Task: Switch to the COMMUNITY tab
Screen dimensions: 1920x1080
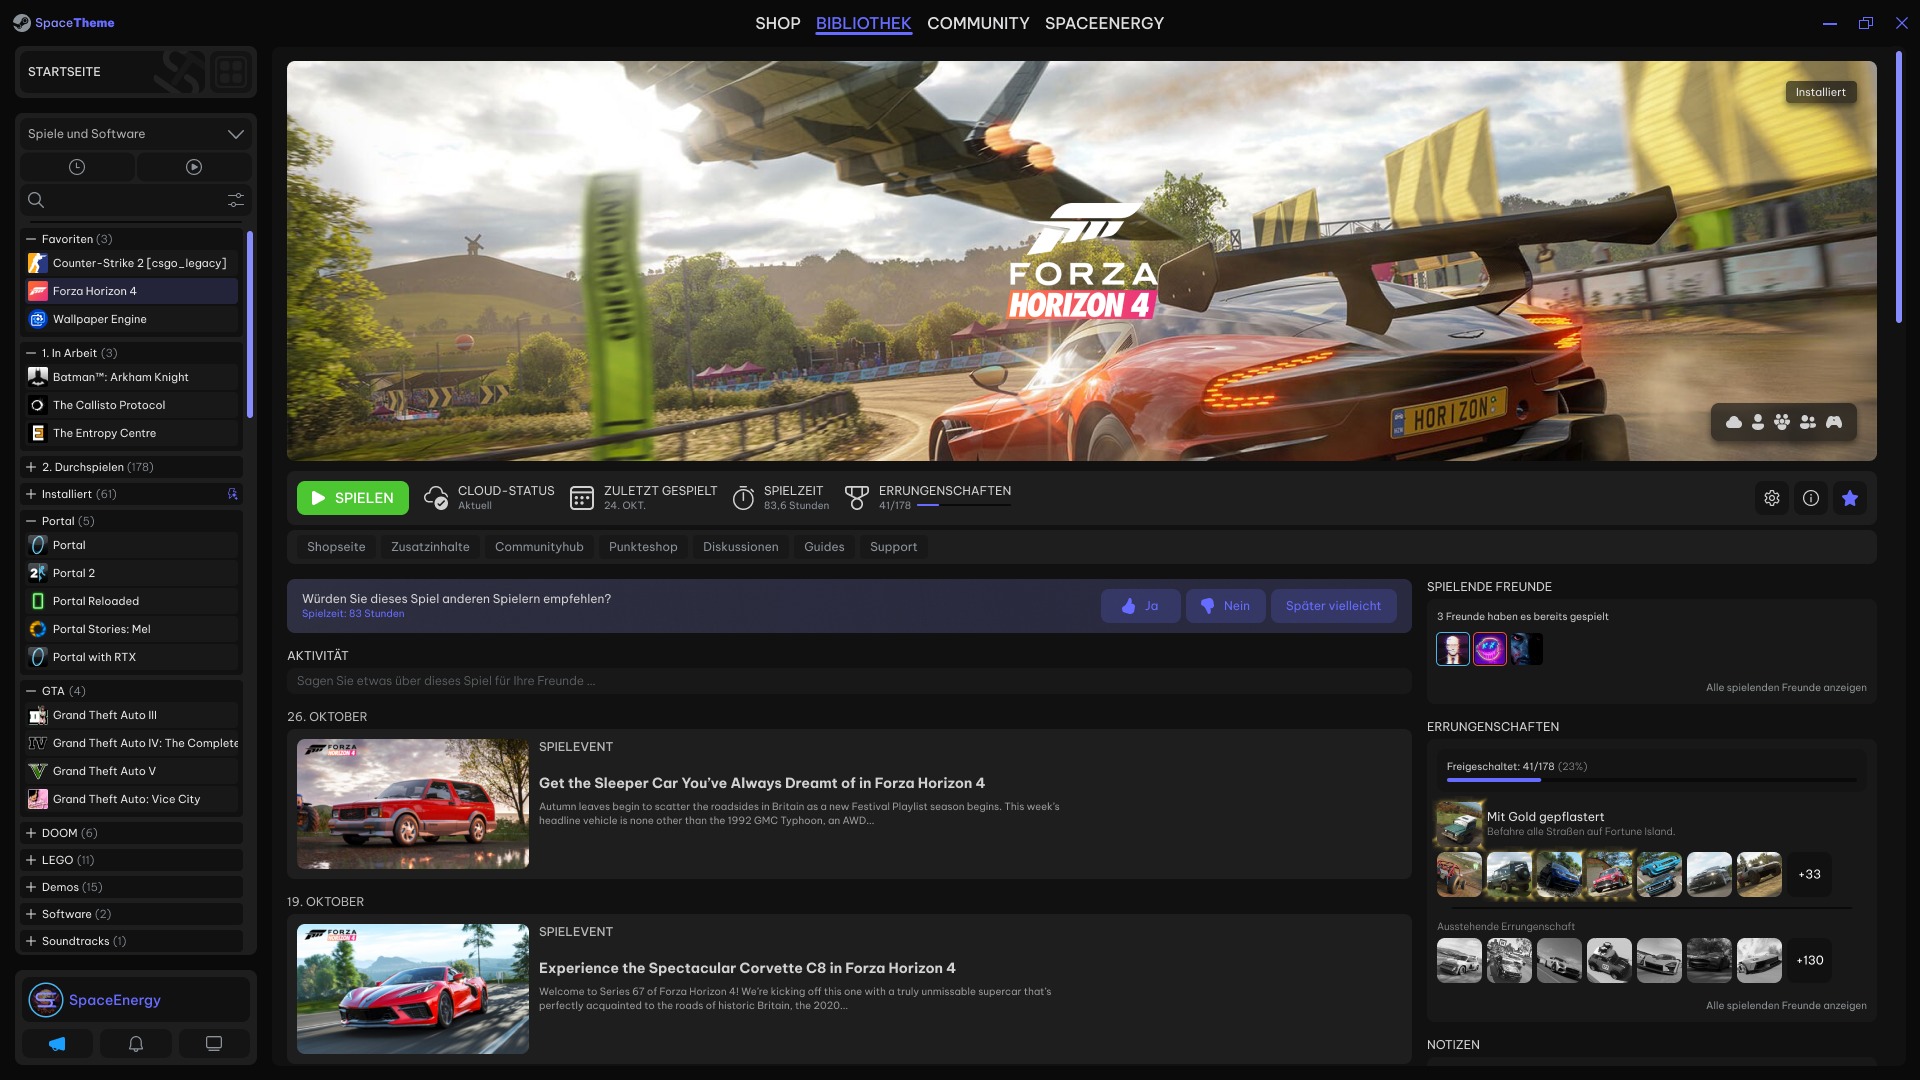Action: (977, 23)
